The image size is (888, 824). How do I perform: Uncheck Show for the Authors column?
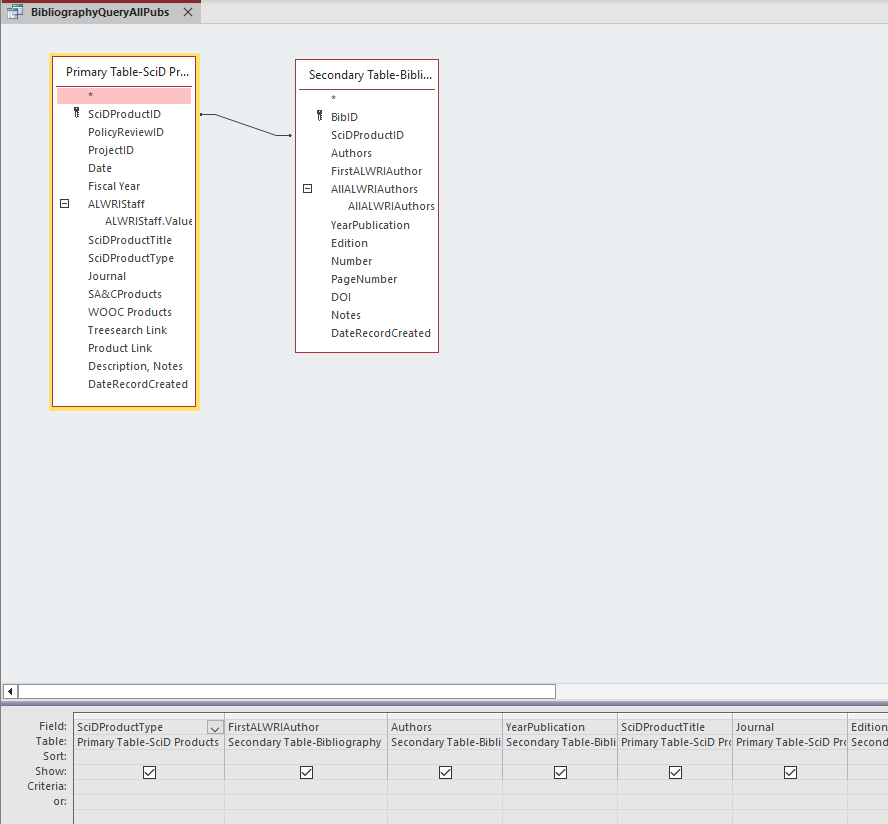point(446,772)
